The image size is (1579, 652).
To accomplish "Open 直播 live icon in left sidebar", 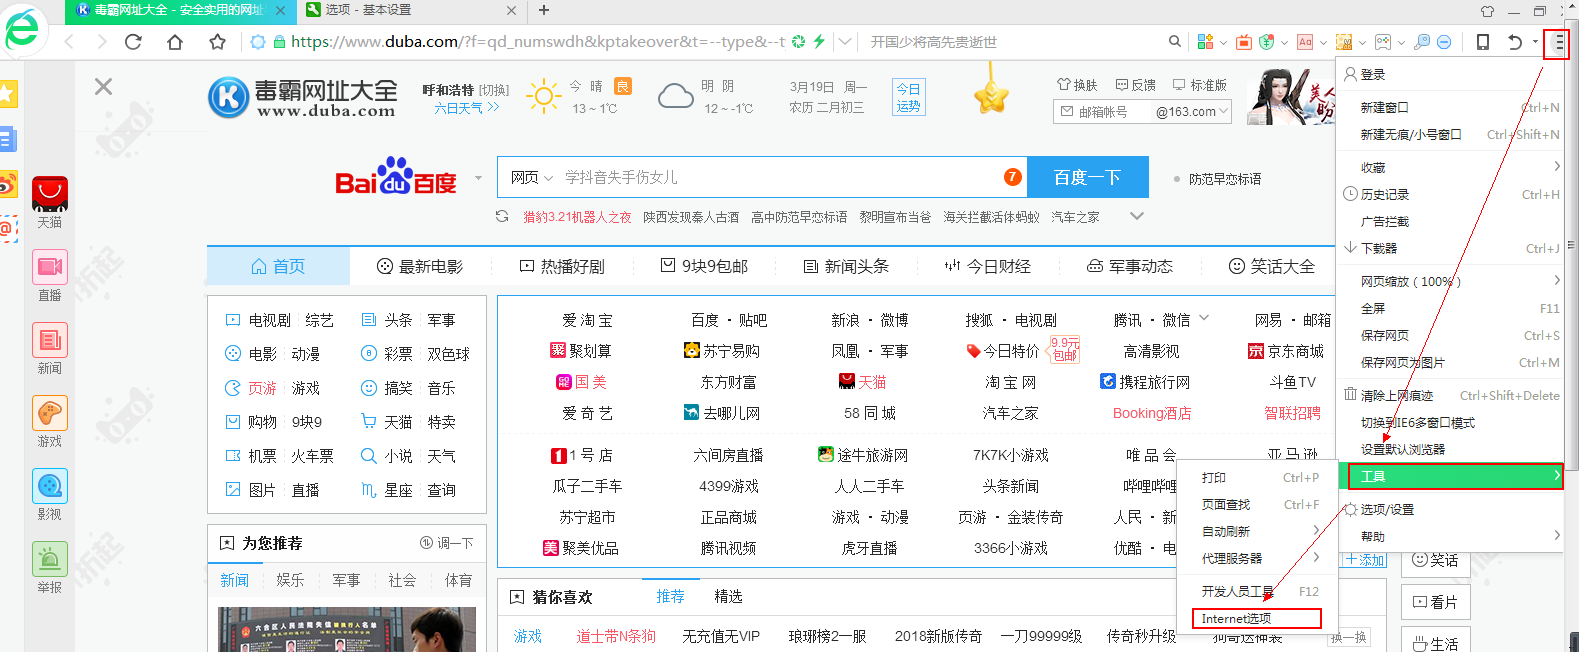I will click(x=50, y=267).
